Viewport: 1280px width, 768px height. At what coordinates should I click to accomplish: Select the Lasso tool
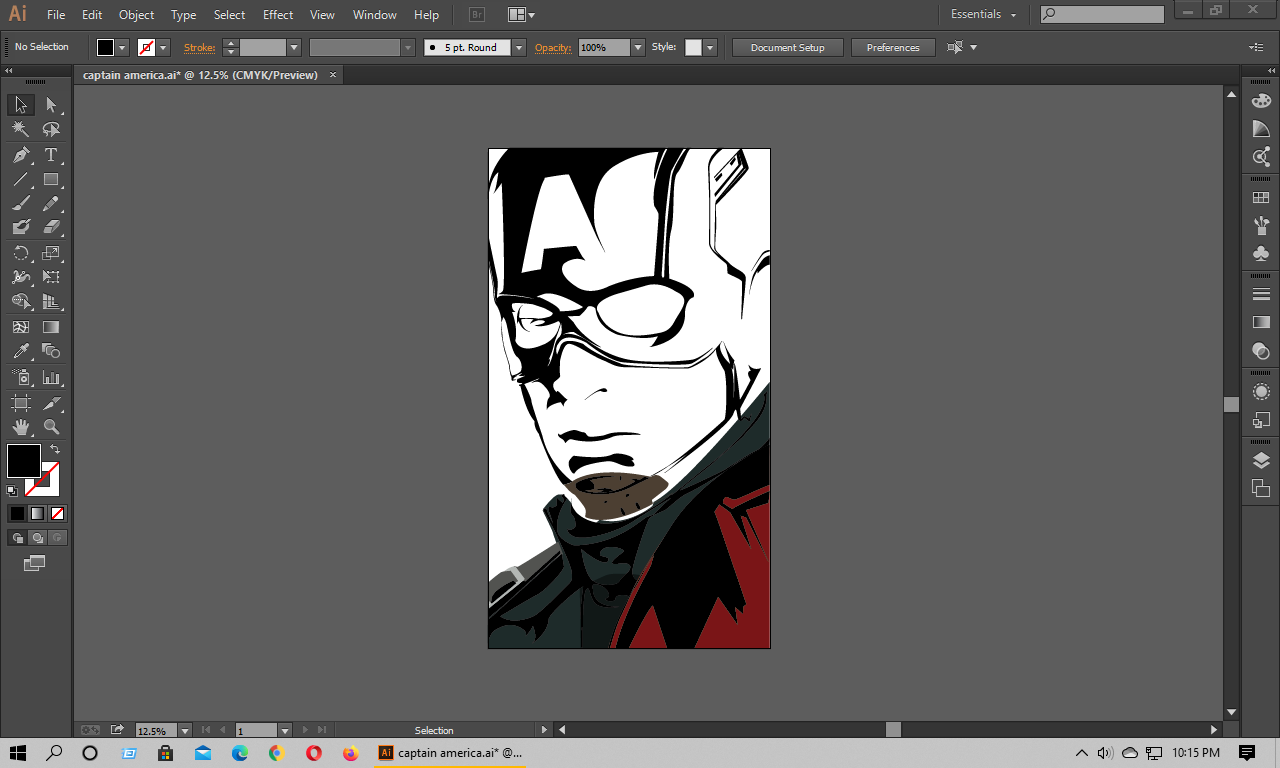pos(51,129)
